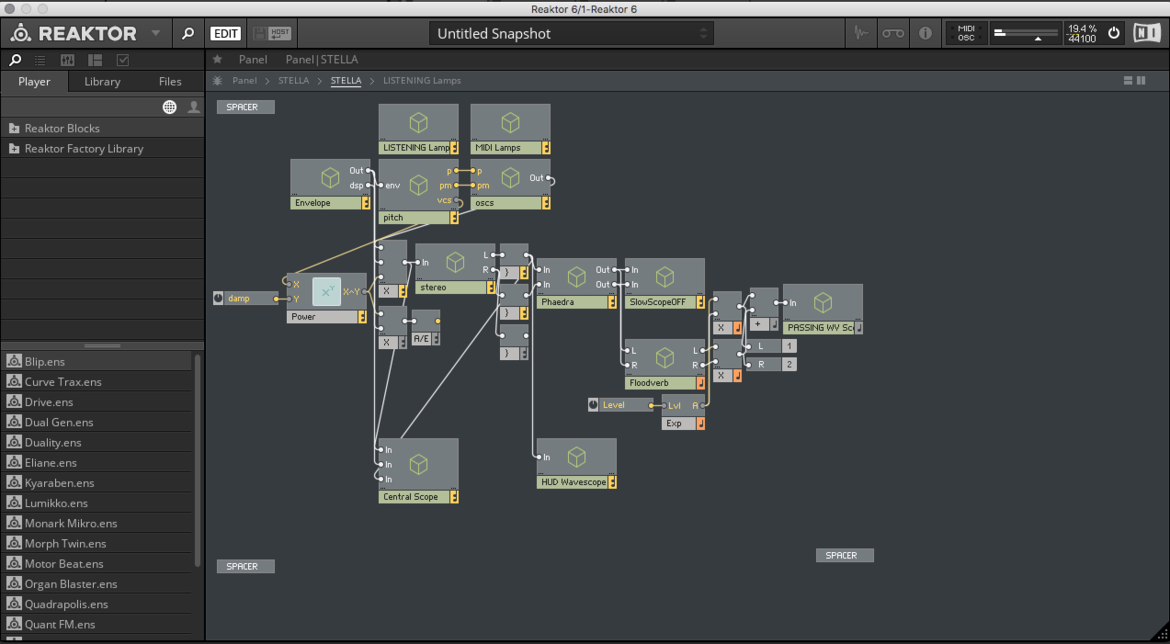Open the Reaktor Factory Library folder
1170x644 pixels.
(x=102, y=149)
